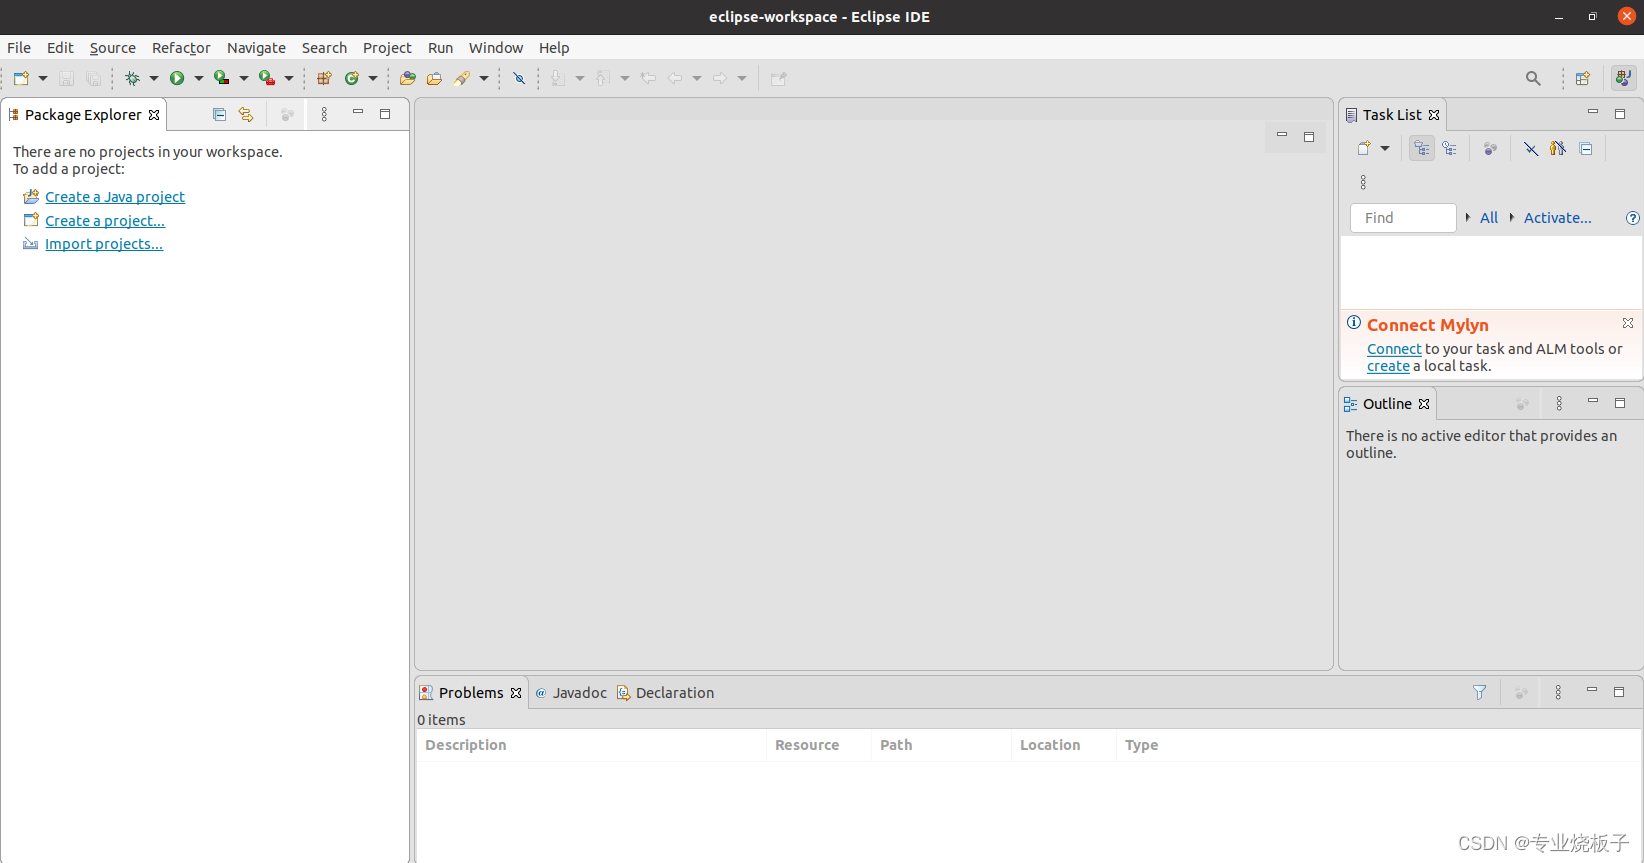Screen dimensions: 1644x863
Task: Click the green Run button
Action: (x=177, y=78)
